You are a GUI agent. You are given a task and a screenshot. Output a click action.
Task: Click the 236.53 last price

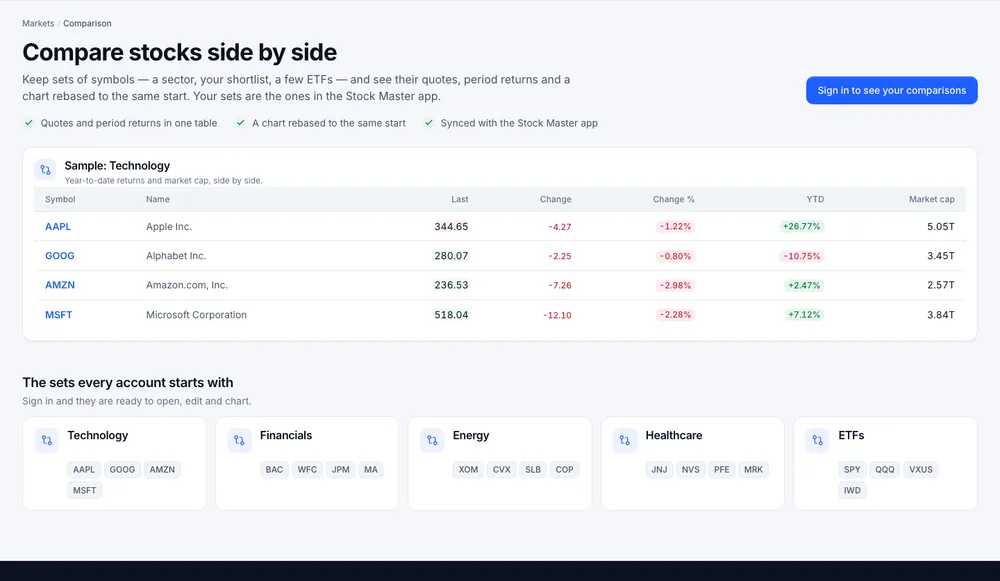[x=451, y=285]
